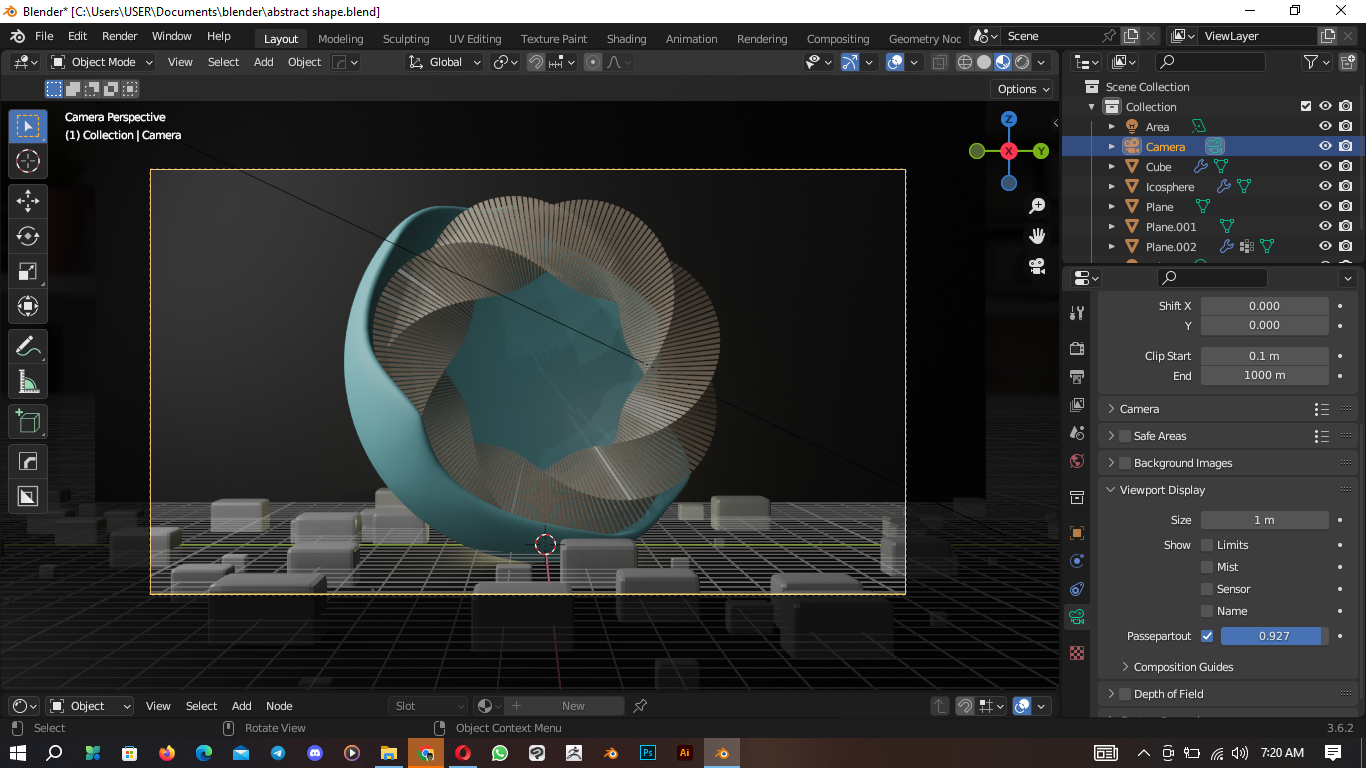Open the File menu
The height and width of the screenshot is (768, 1366).
44,36
